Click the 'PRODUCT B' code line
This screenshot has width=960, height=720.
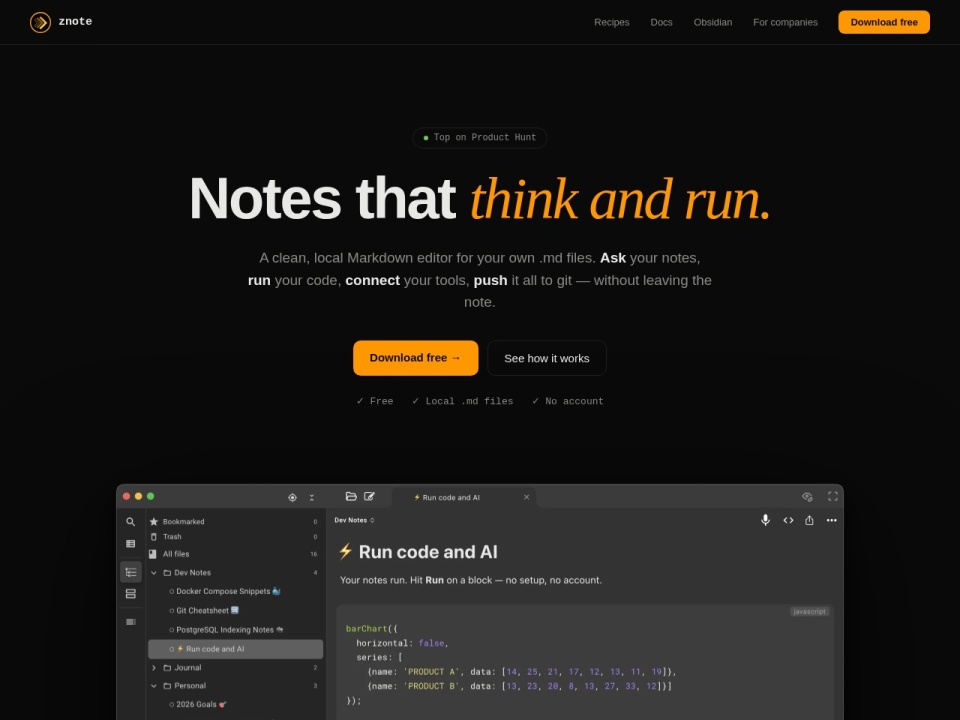(519, 686)
